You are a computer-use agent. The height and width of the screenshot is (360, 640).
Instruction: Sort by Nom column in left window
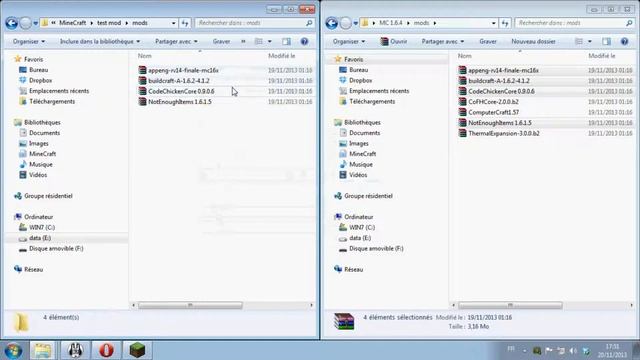tap(144, 56)
